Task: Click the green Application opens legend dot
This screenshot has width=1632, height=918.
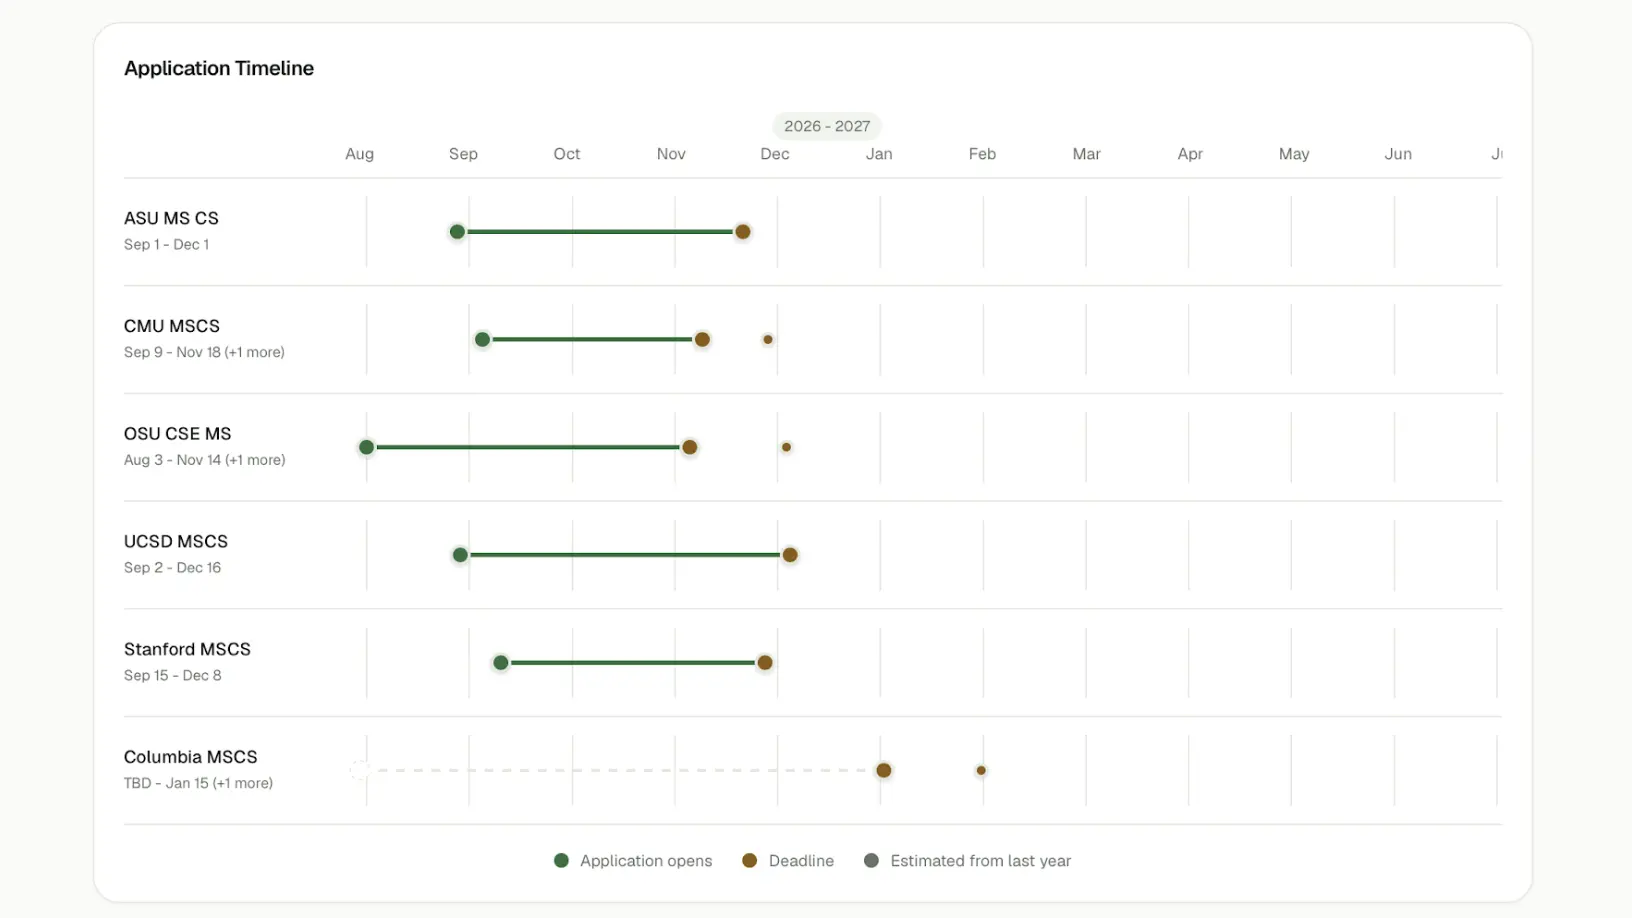Action: [x=561, y=861]
